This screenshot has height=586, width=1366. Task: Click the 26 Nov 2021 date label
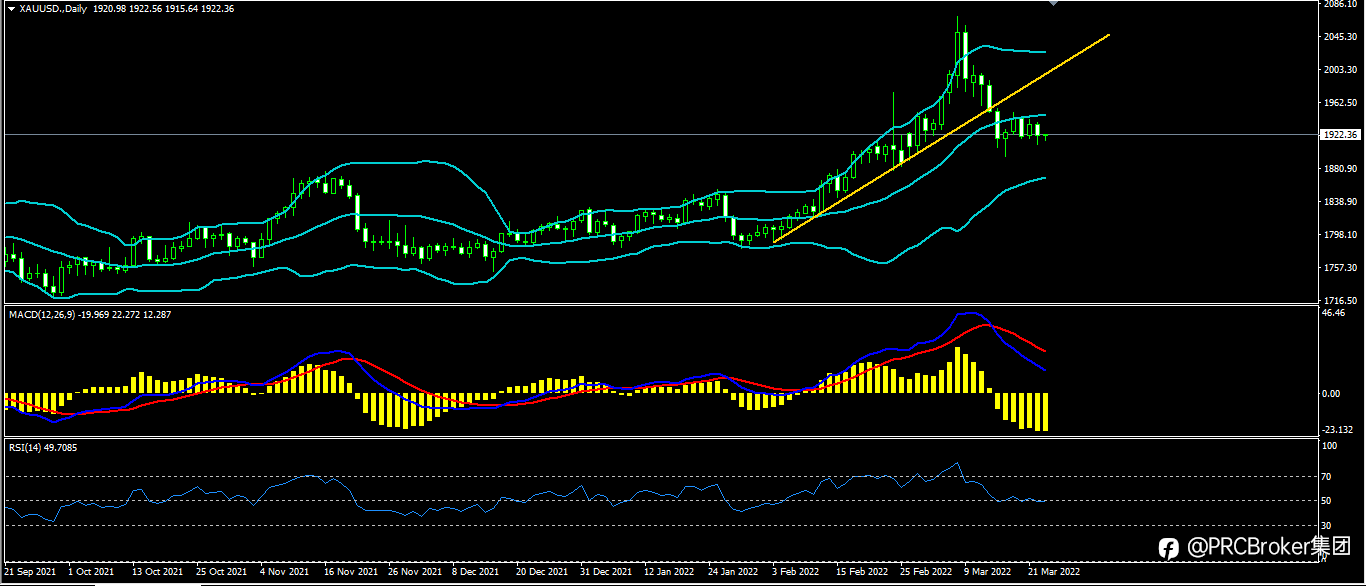tap(415, 573)
